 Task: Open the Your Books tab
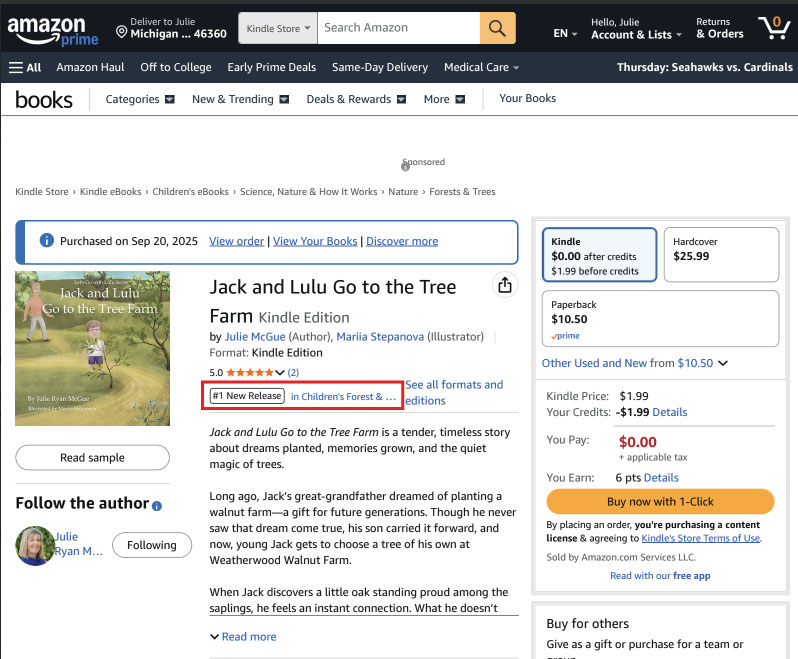click(x=527, y=98)
